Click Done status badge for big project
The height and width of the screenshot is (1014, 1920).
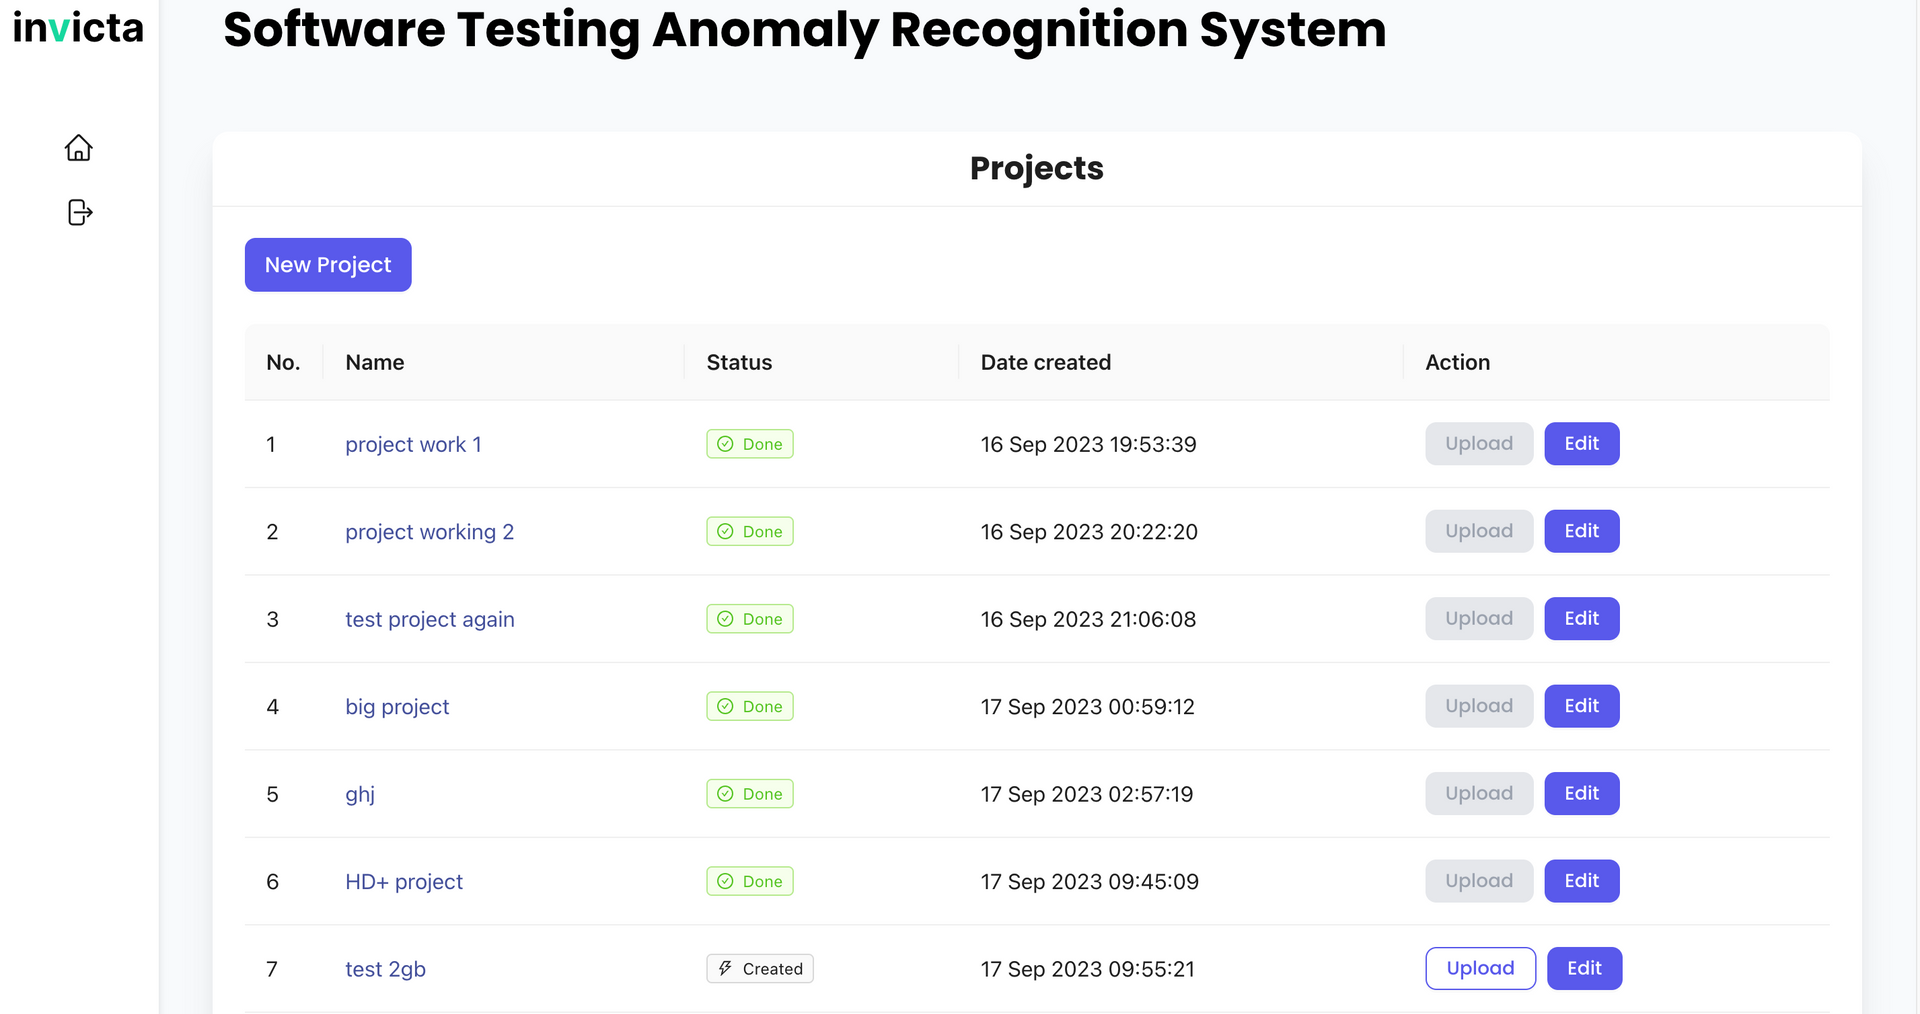coord(750,707)
